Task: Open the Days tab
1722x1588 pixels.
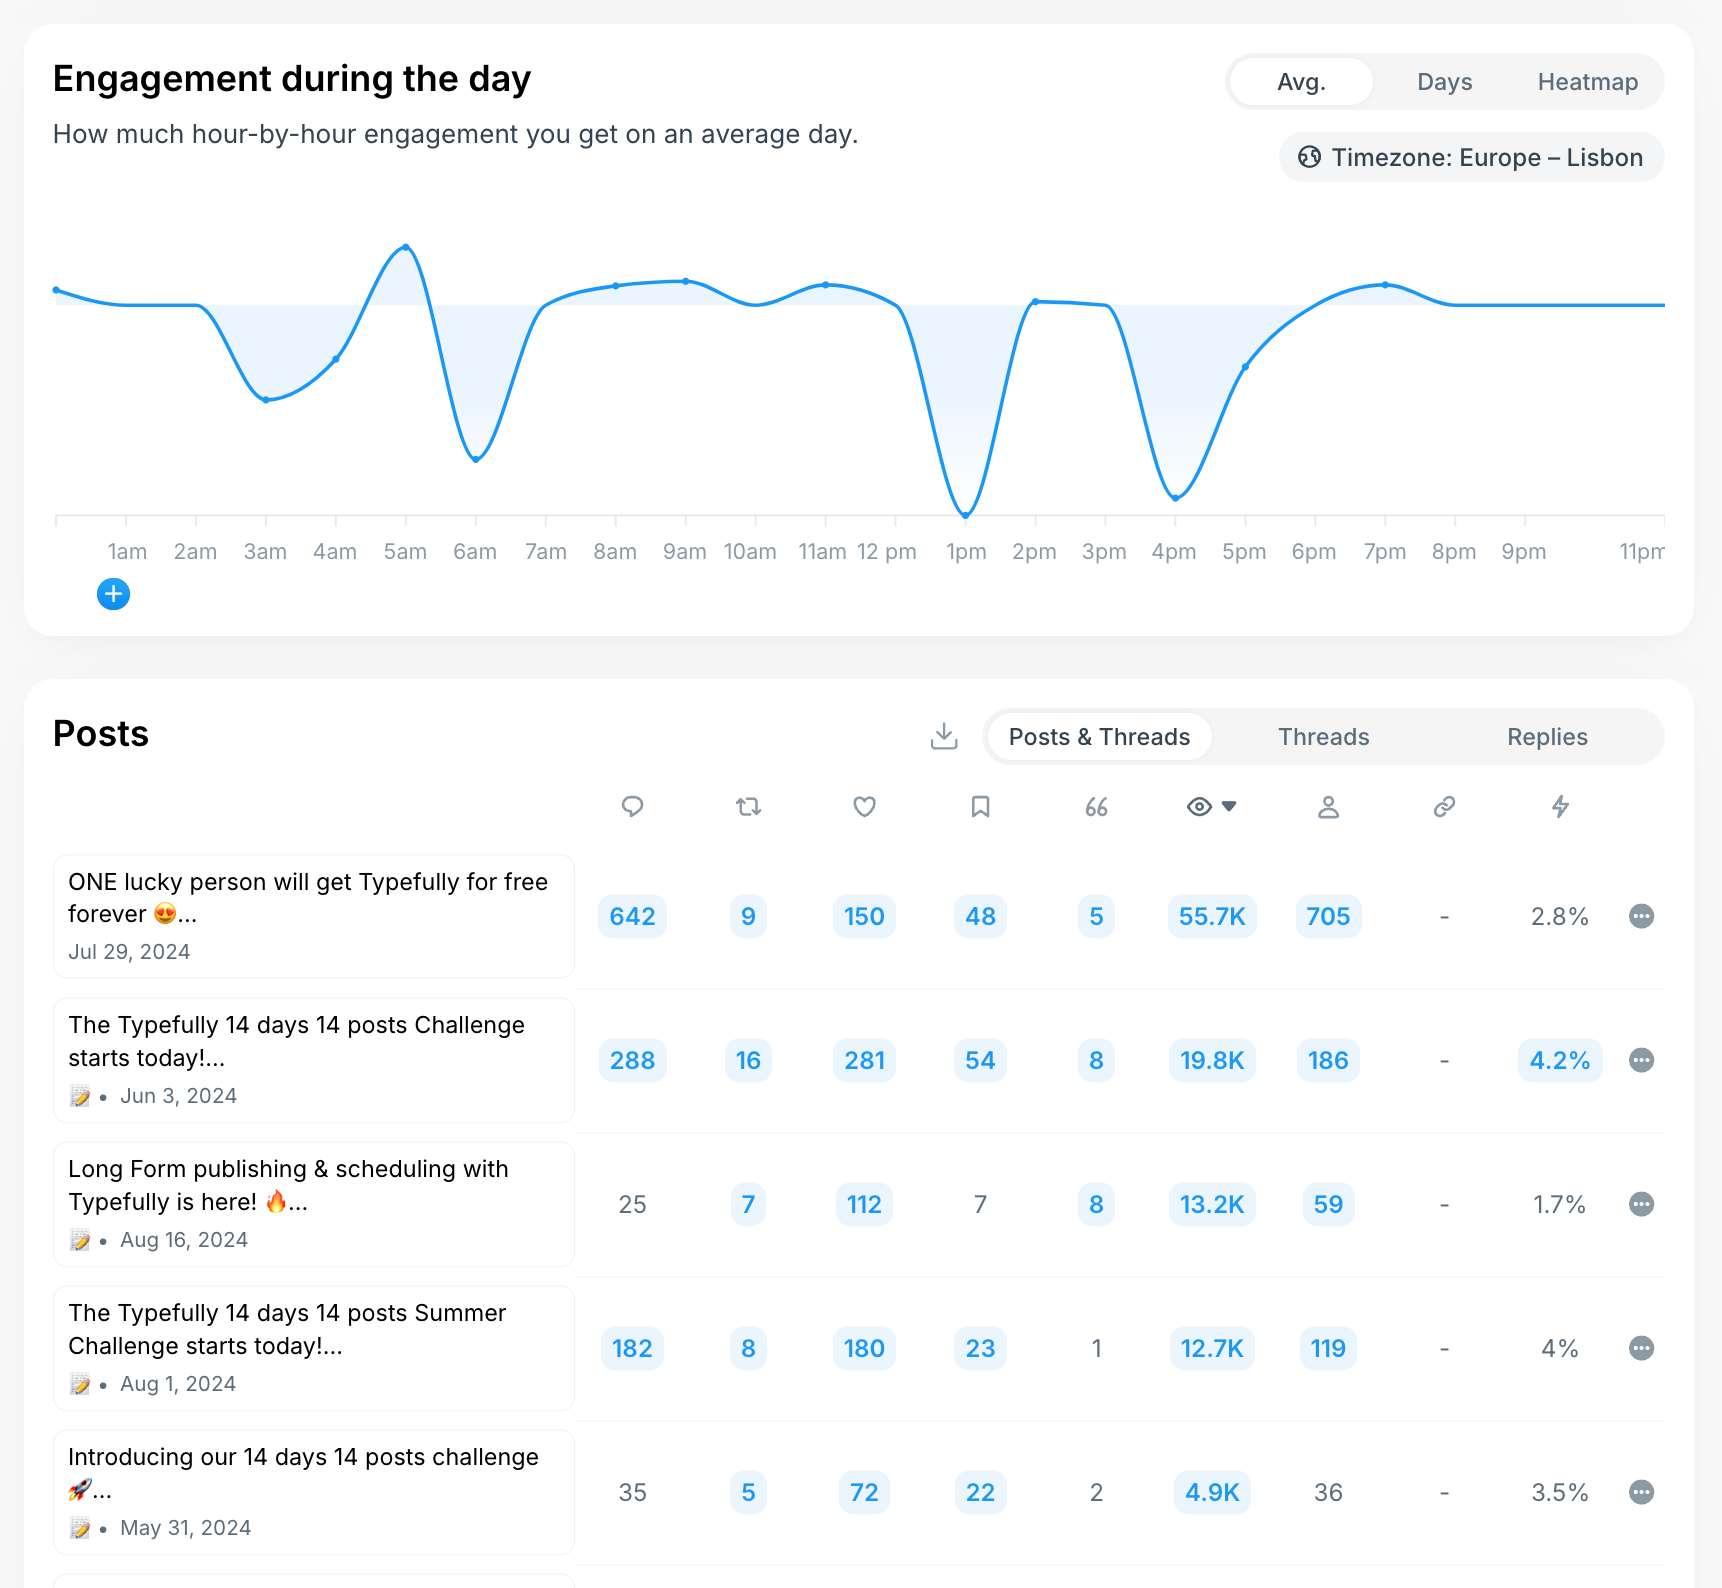Action: click(x=1444, y=81)
